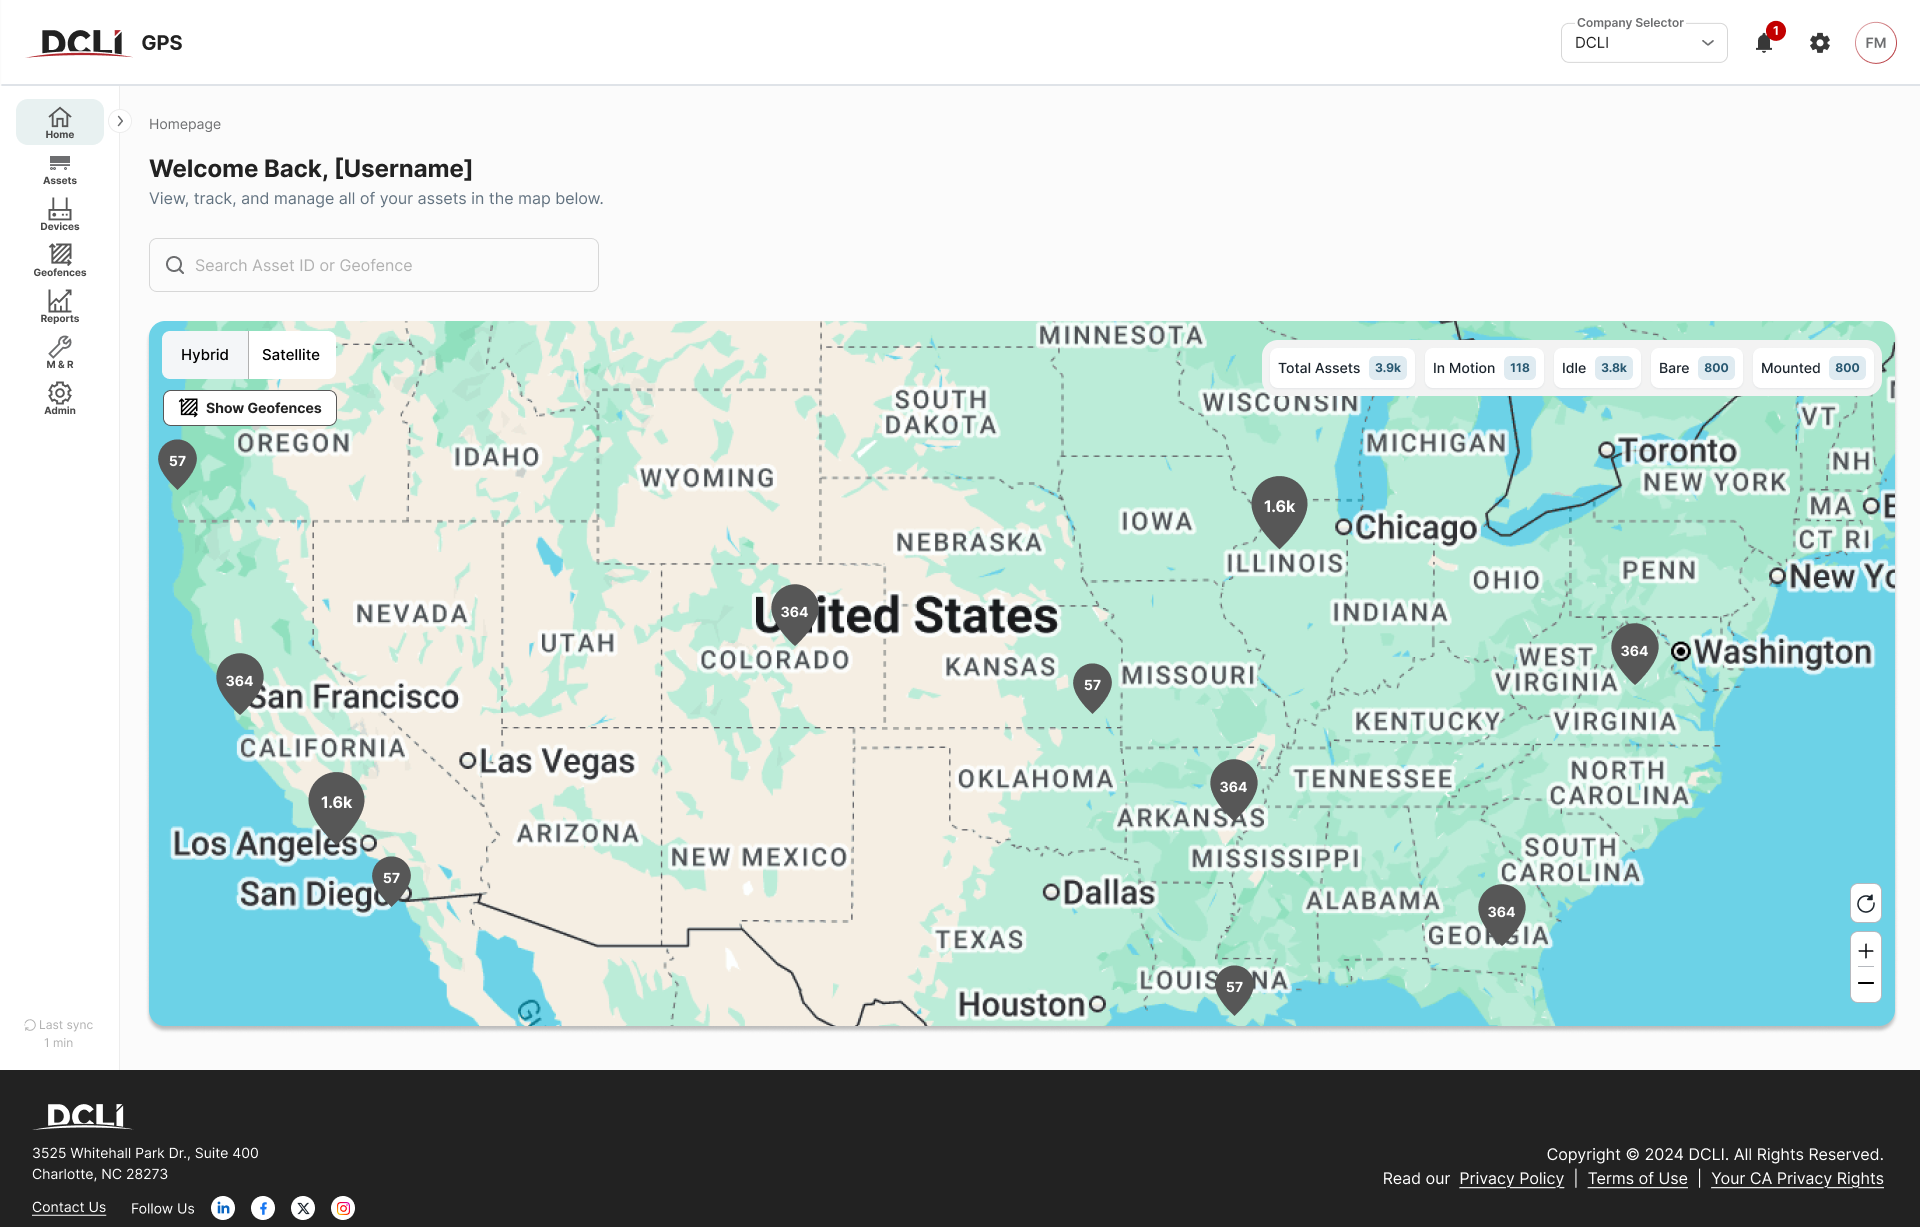Switch the map to Hybrid view
The image size is (1920, 1227).
205,355
